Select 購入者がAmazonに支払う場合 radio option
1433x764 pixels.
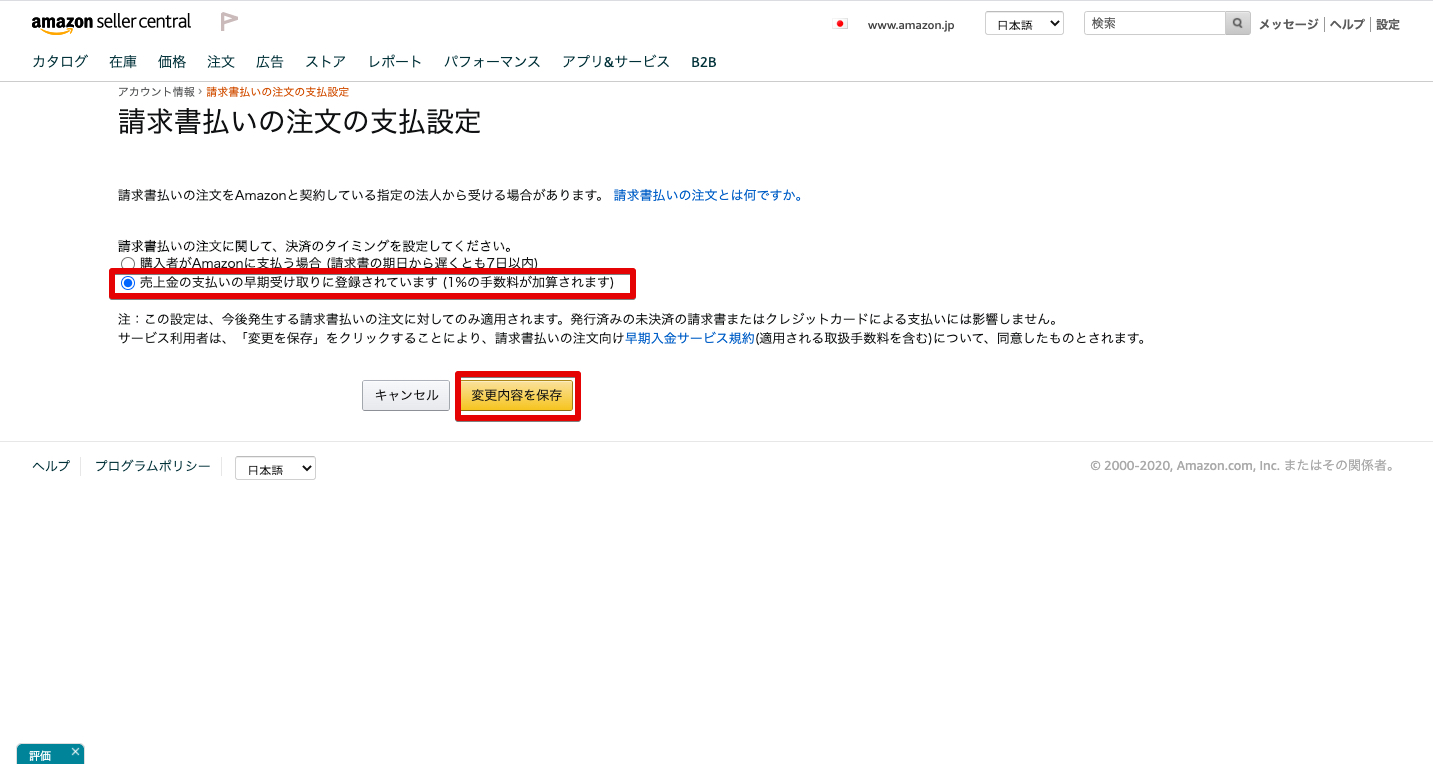(128, 263)
